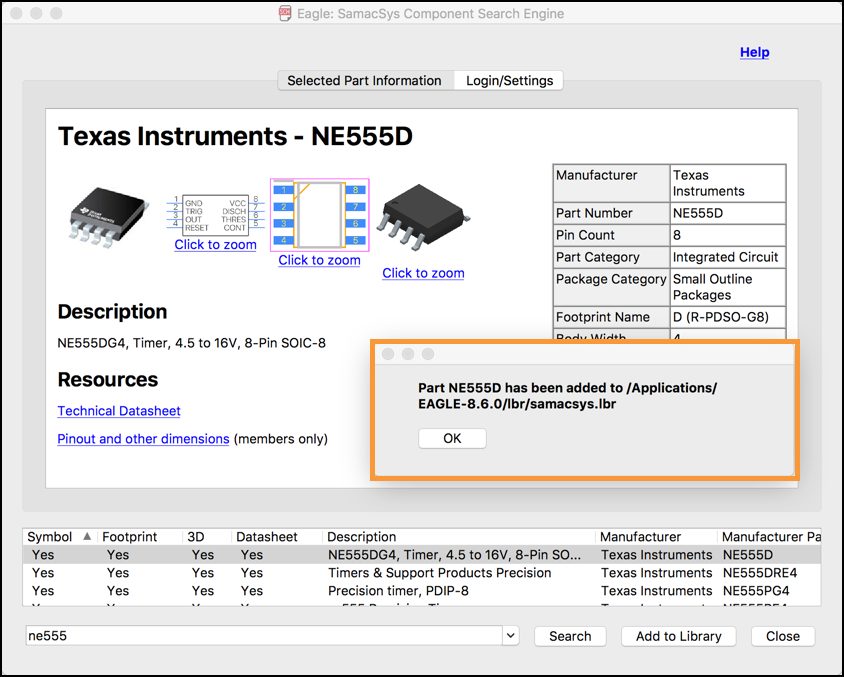Click the Pin Count value 8 cell
This screenshot has width=844, height=677.
click(728, 235)
